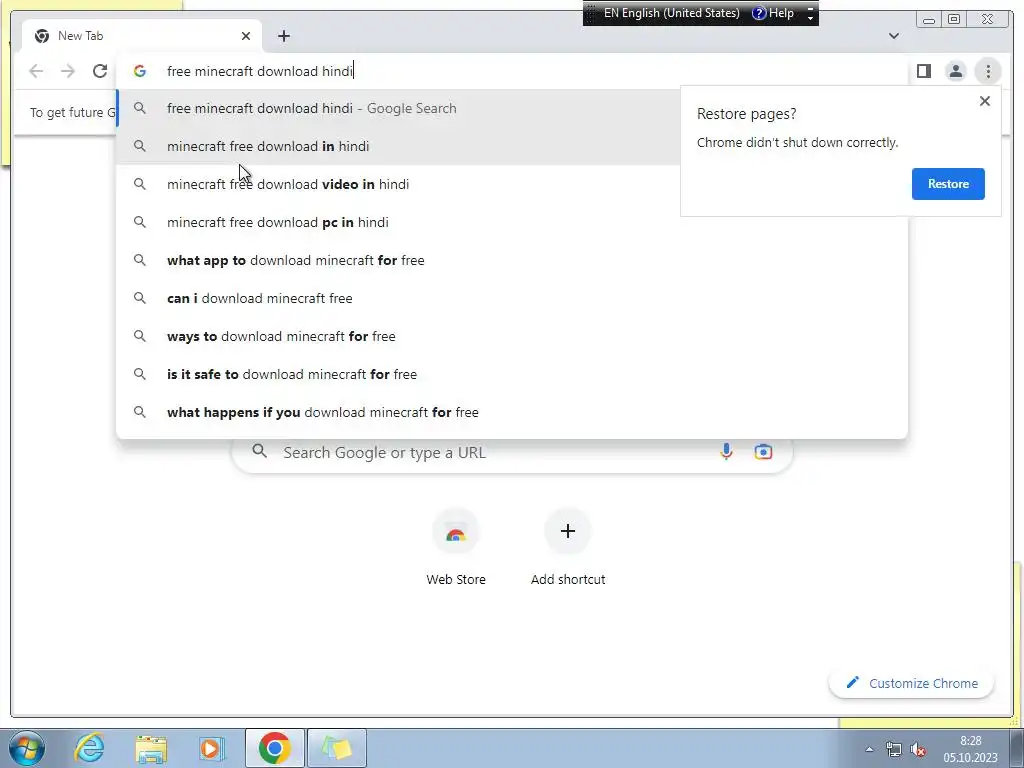Open Chrome's three-dot menu
Viewport: 1024px width, 768px height.
click(x=988, y=71)
